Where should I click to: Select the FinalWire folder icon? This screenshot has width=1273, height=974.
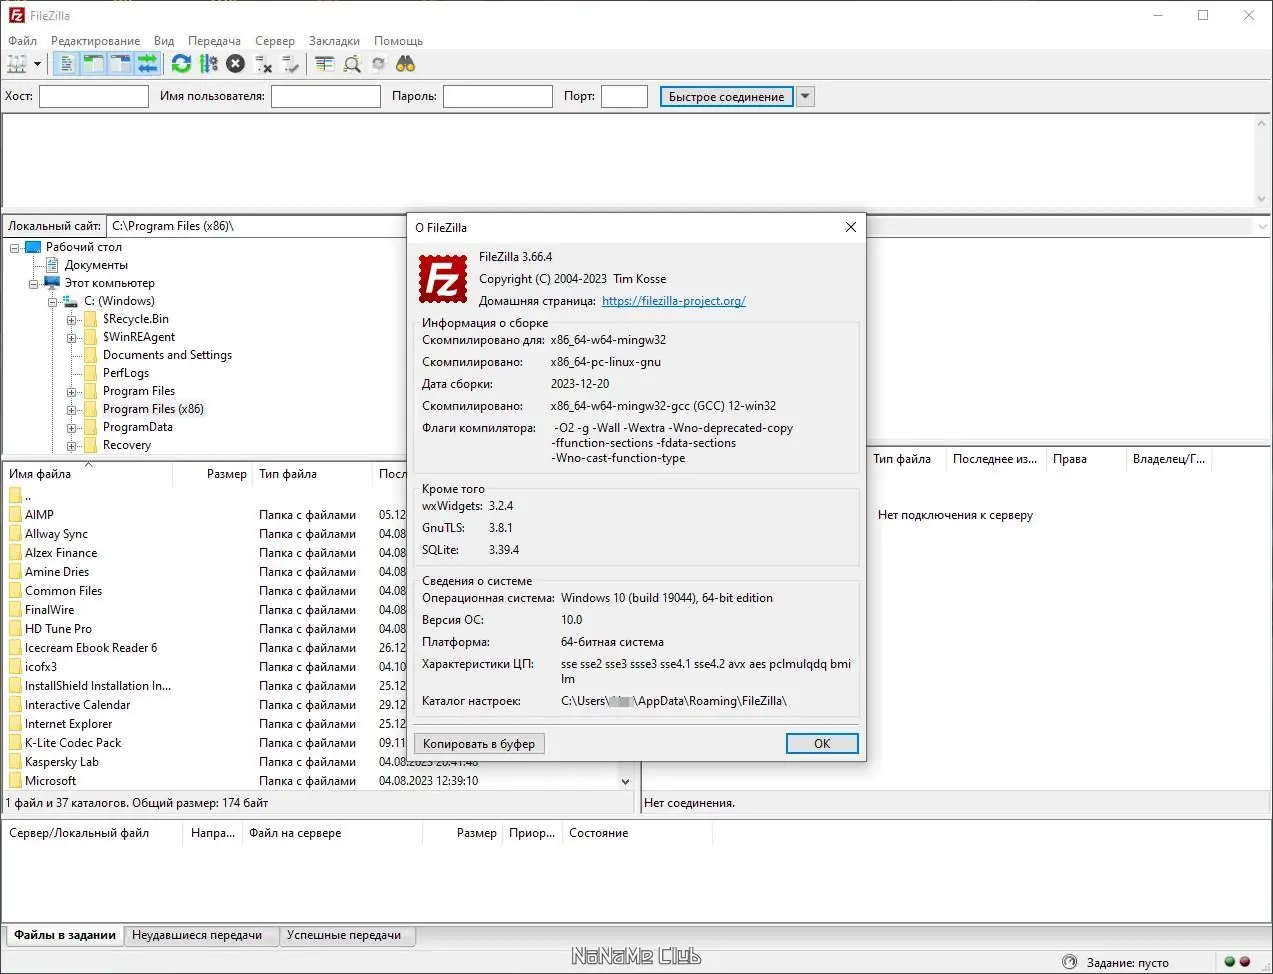coord(15,610)
